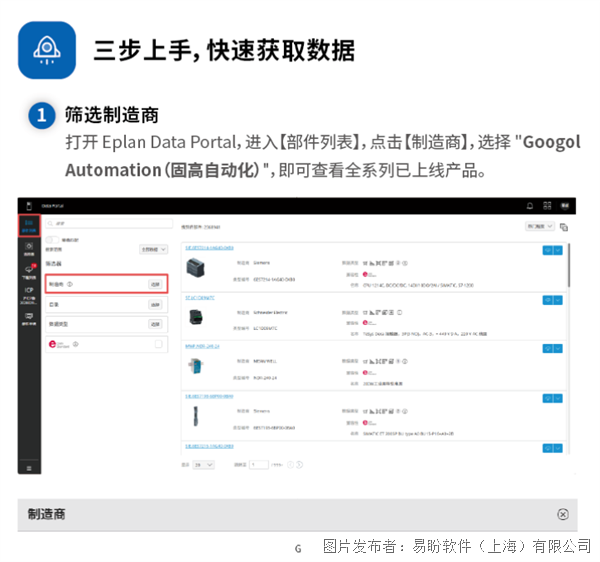Image resolution: width=600 pixels, height=562 pixels.
Task: Close the manufacturer panel at bottom
Action: (x=562, y=515)
